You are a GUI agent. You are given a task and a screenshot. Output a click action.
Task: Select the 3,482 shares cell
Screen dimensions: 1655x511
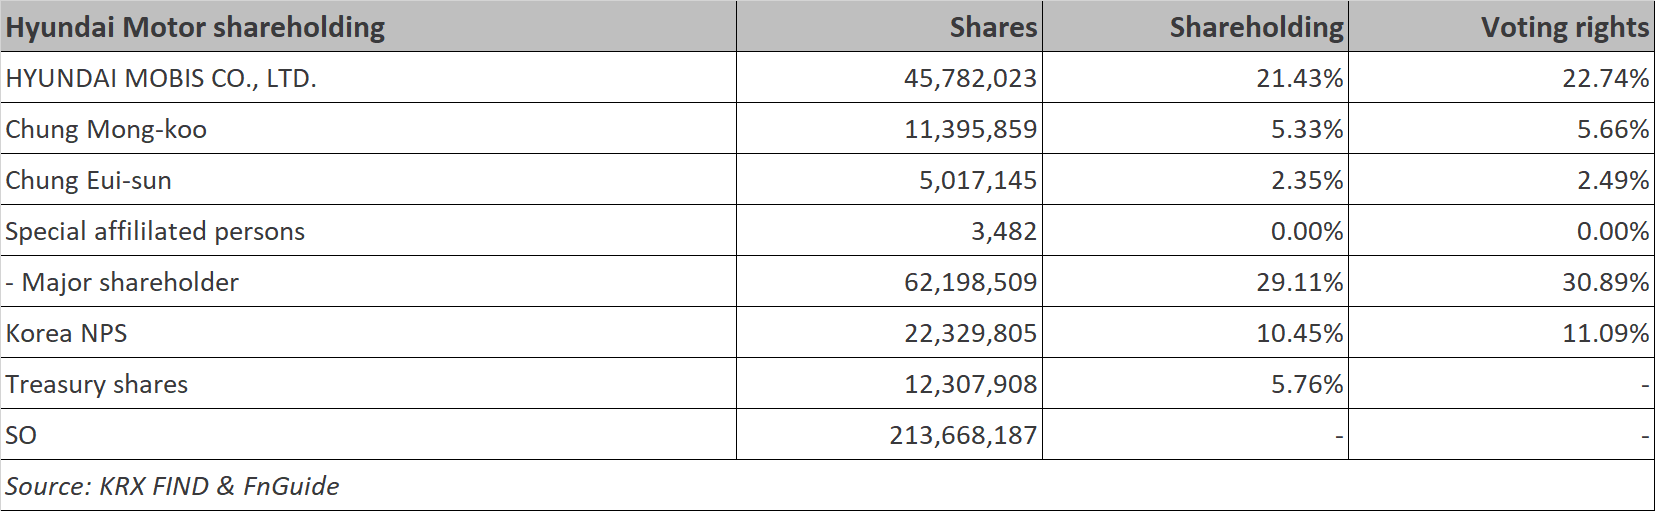pos(1003,231)
